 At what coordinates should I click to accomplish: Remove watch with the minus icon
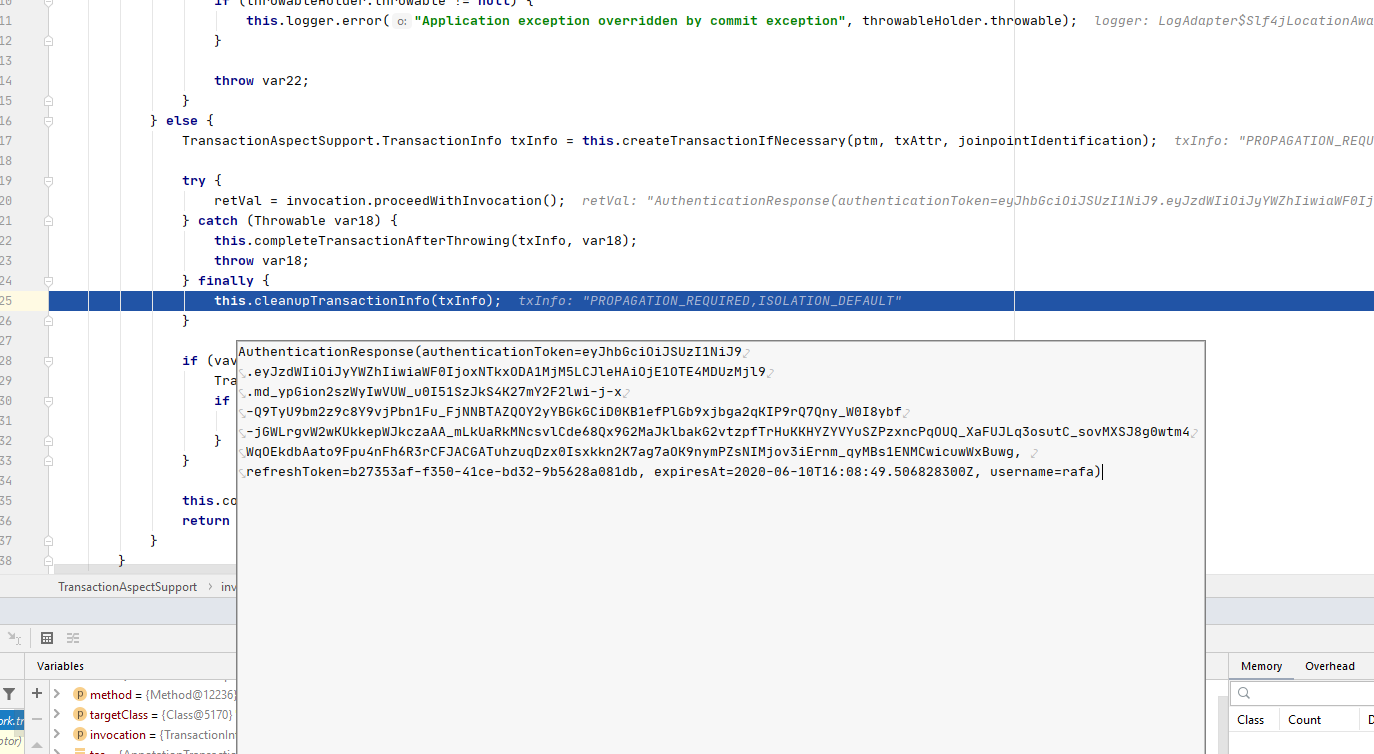37,718
